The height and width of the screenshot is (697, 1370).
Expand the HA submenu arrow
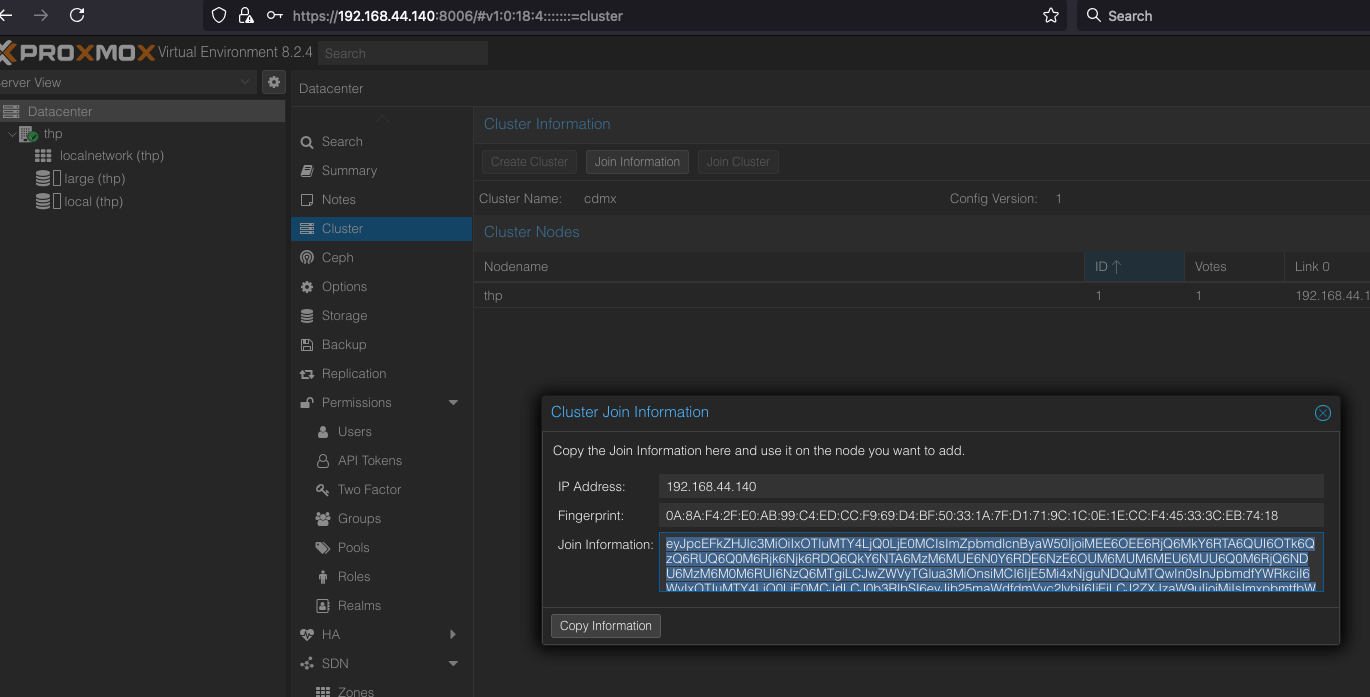point(453,635)
